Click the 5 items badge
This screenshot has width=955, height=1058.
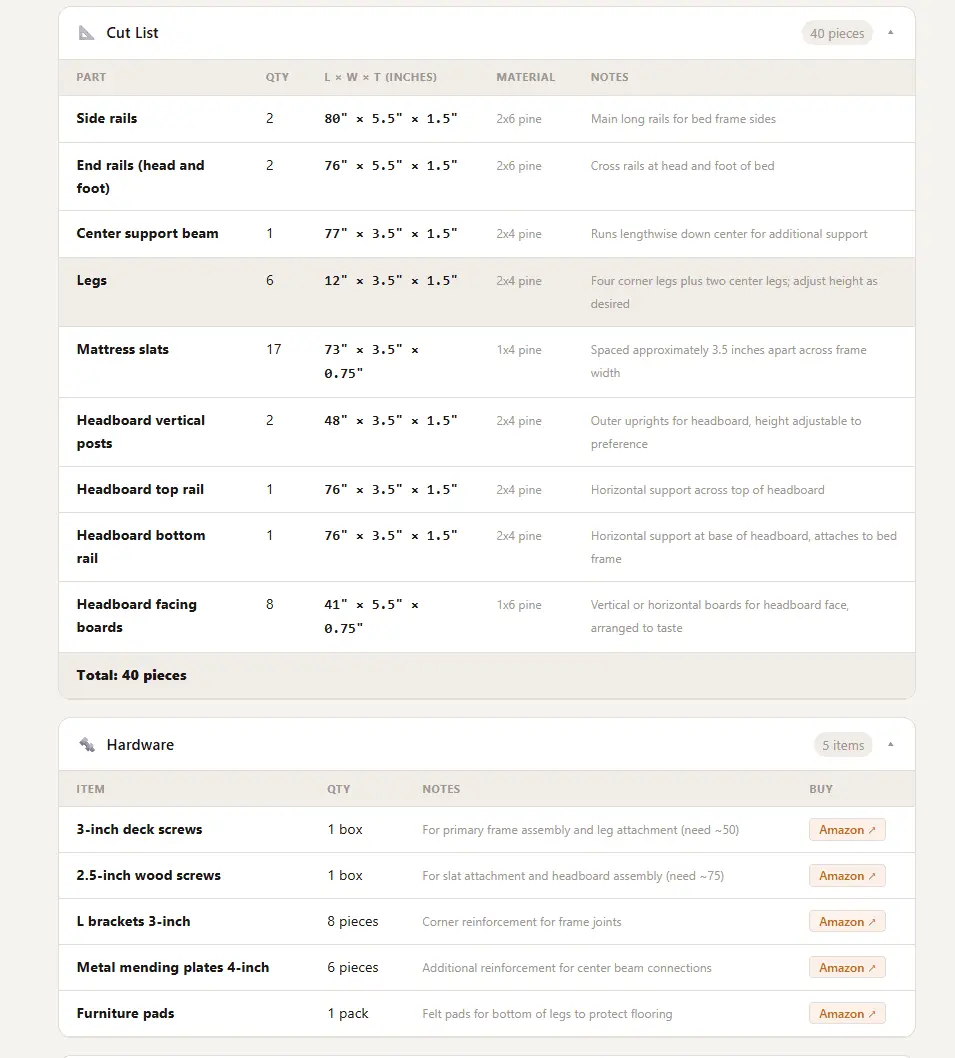point(843,745)
